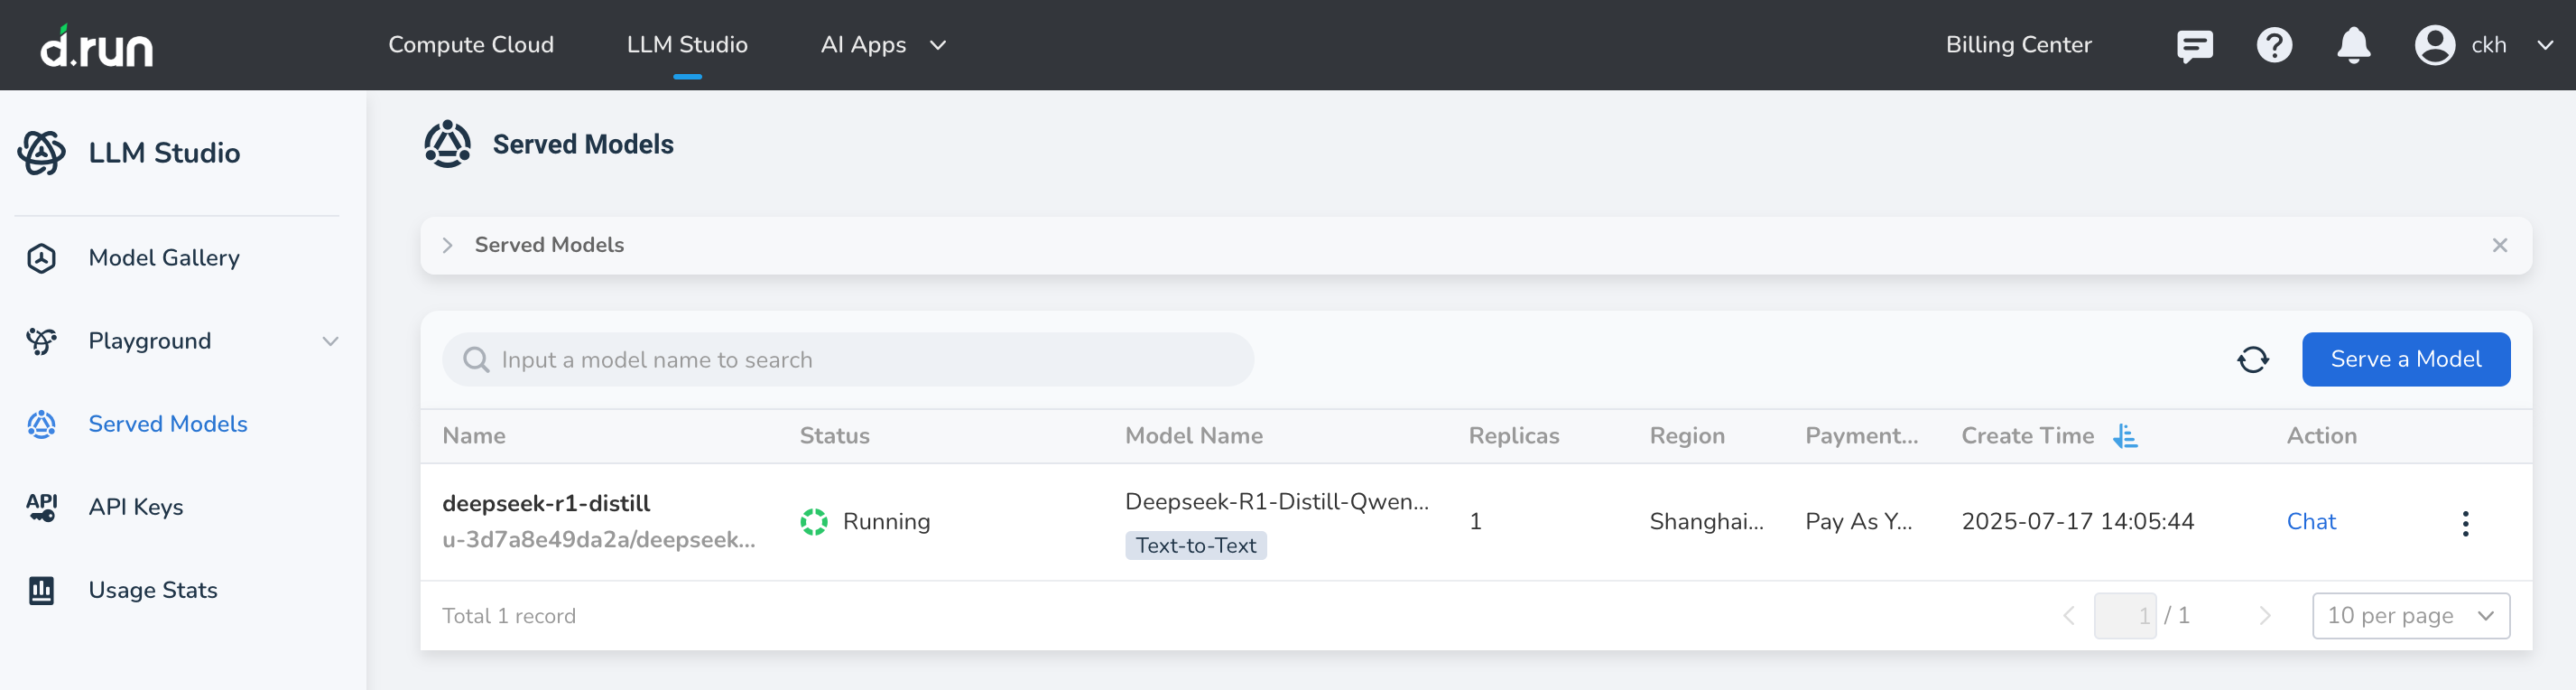Screen dimensions: 2576x690
Task: Open the ckh user account menu
Action: (x=2482, y=46)
